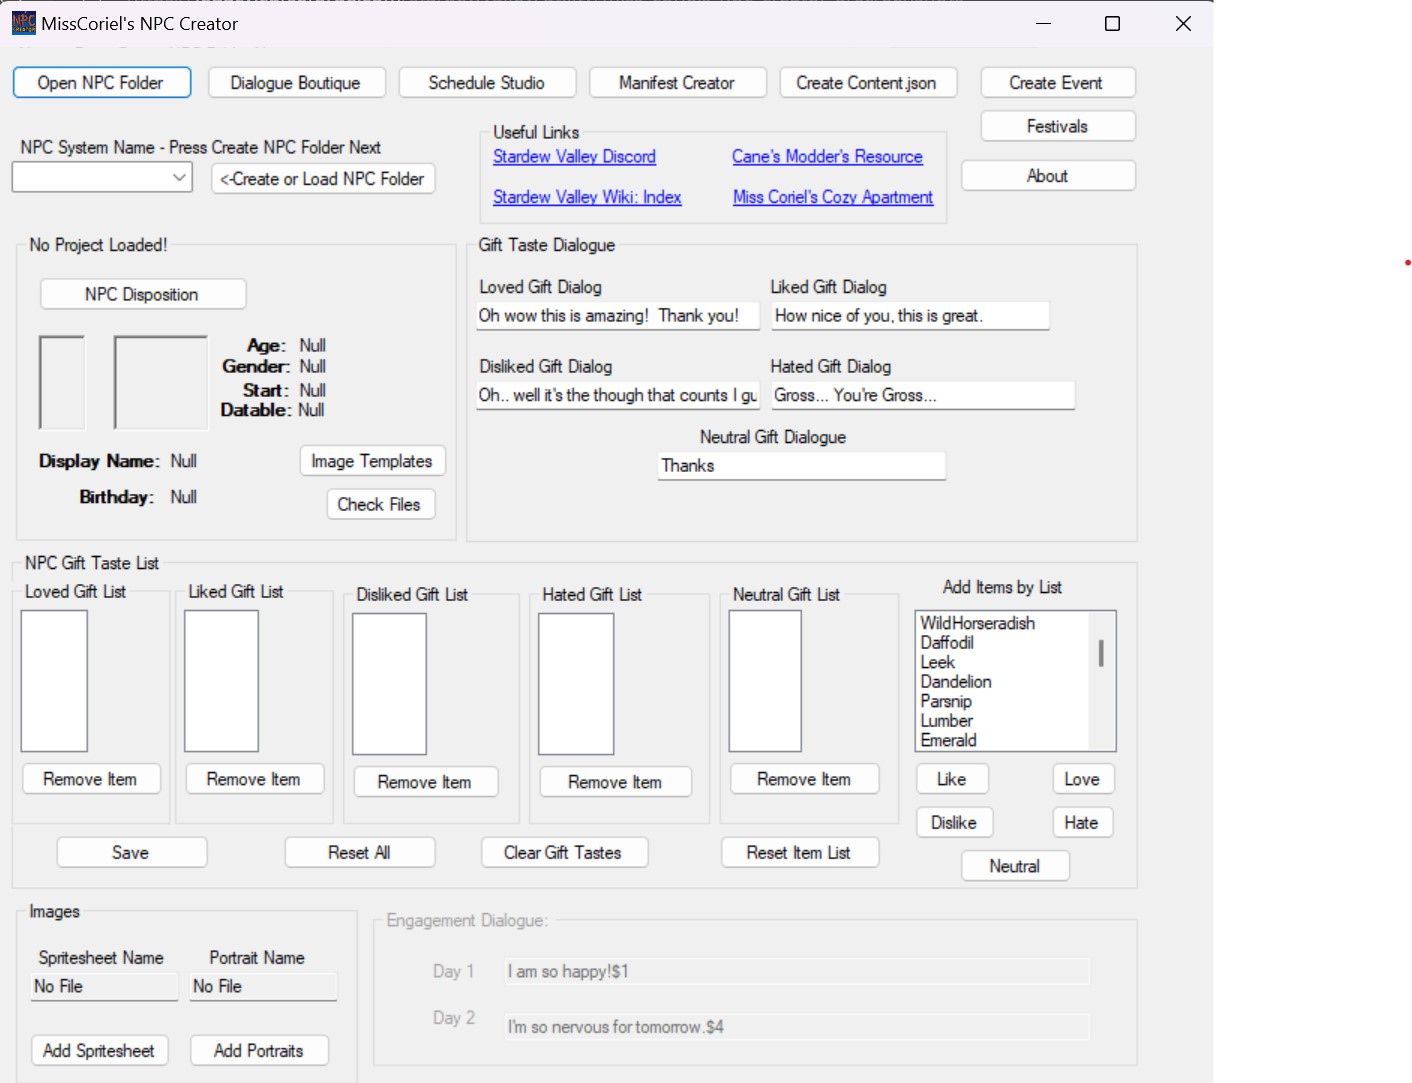The image size is (1412, 1083).
Task: Click the Reset All button
Action: (x=360, y=853)
